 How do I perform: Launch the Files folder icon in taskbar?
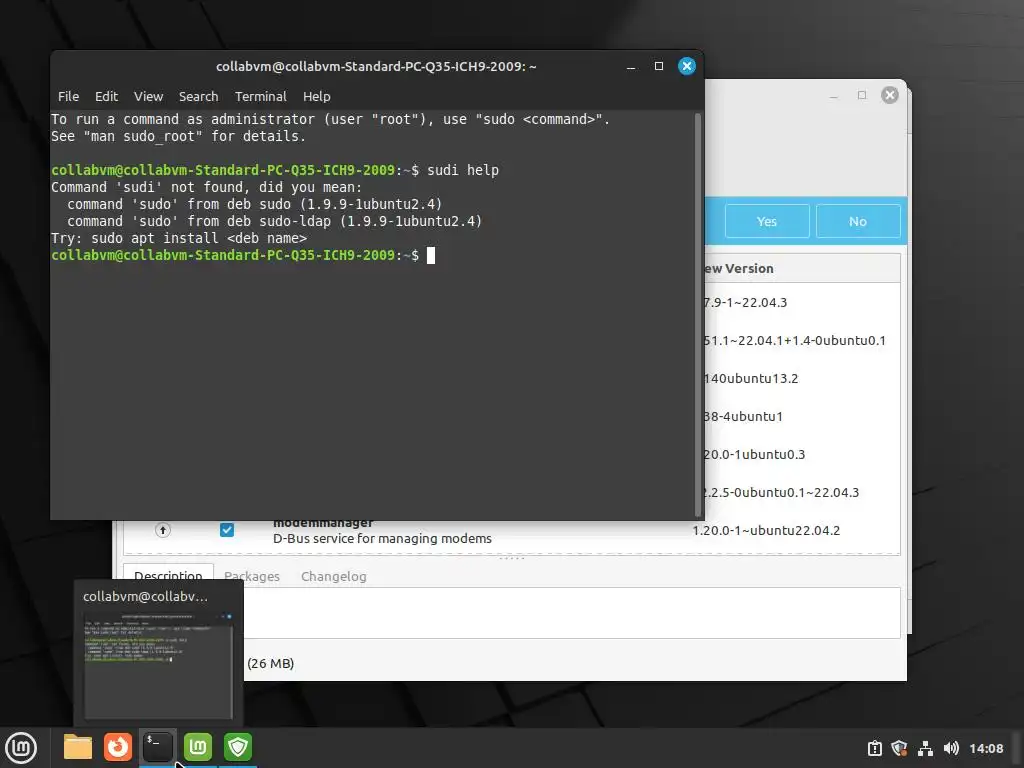tap(78, 747)
